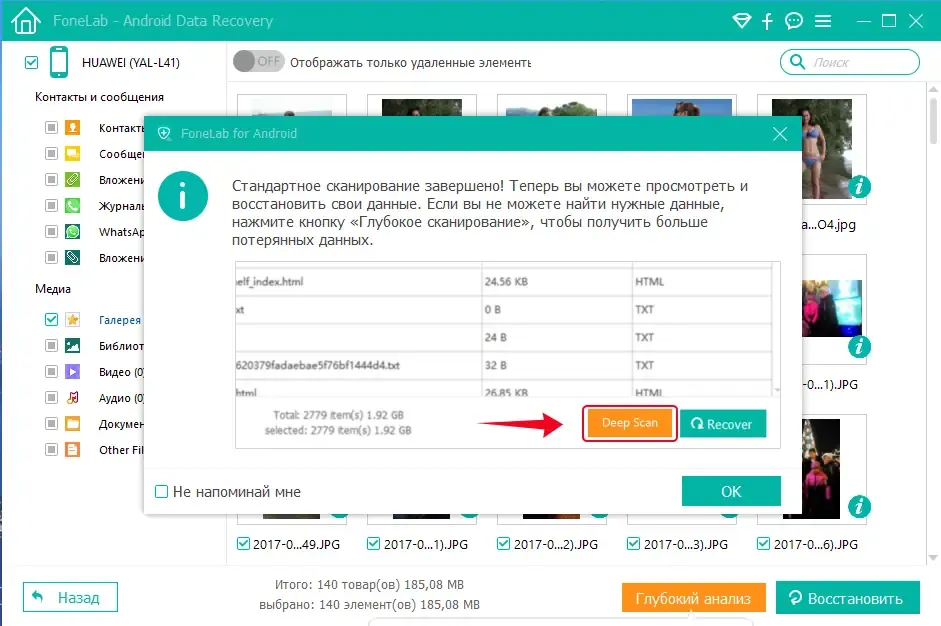The width and height of the screenshot is (941, 626).
Task: Open the feedback chat bubble icon
Action: pyautogui.click(x=794, y=21)
